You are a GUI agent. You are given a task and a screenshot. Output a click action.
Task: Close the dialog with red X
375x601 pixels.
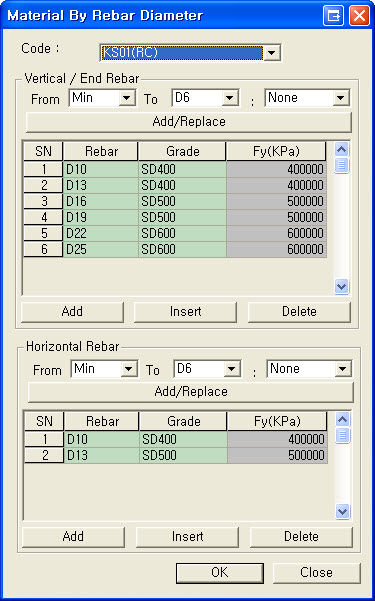(360, 16)
